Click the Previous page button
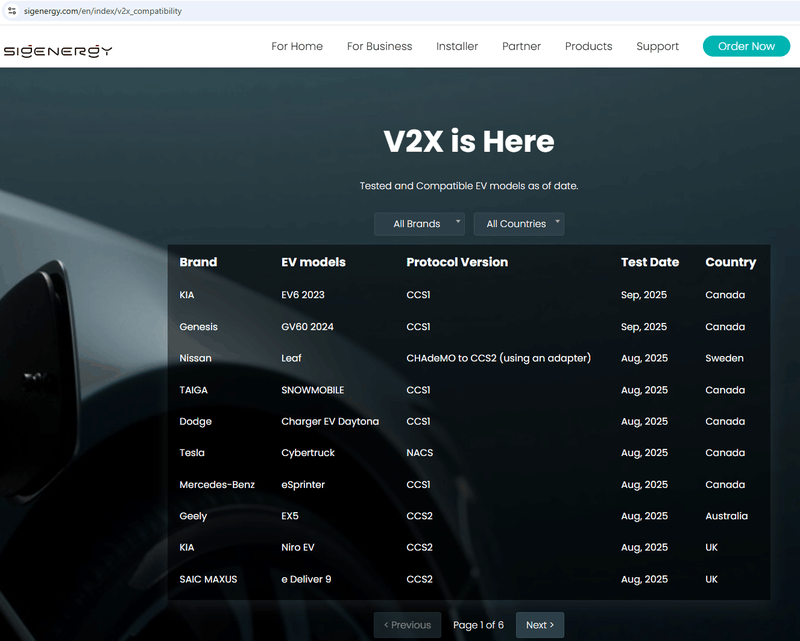Image resolution: width=800 pixels, height=641 pixels. [407, 625]
